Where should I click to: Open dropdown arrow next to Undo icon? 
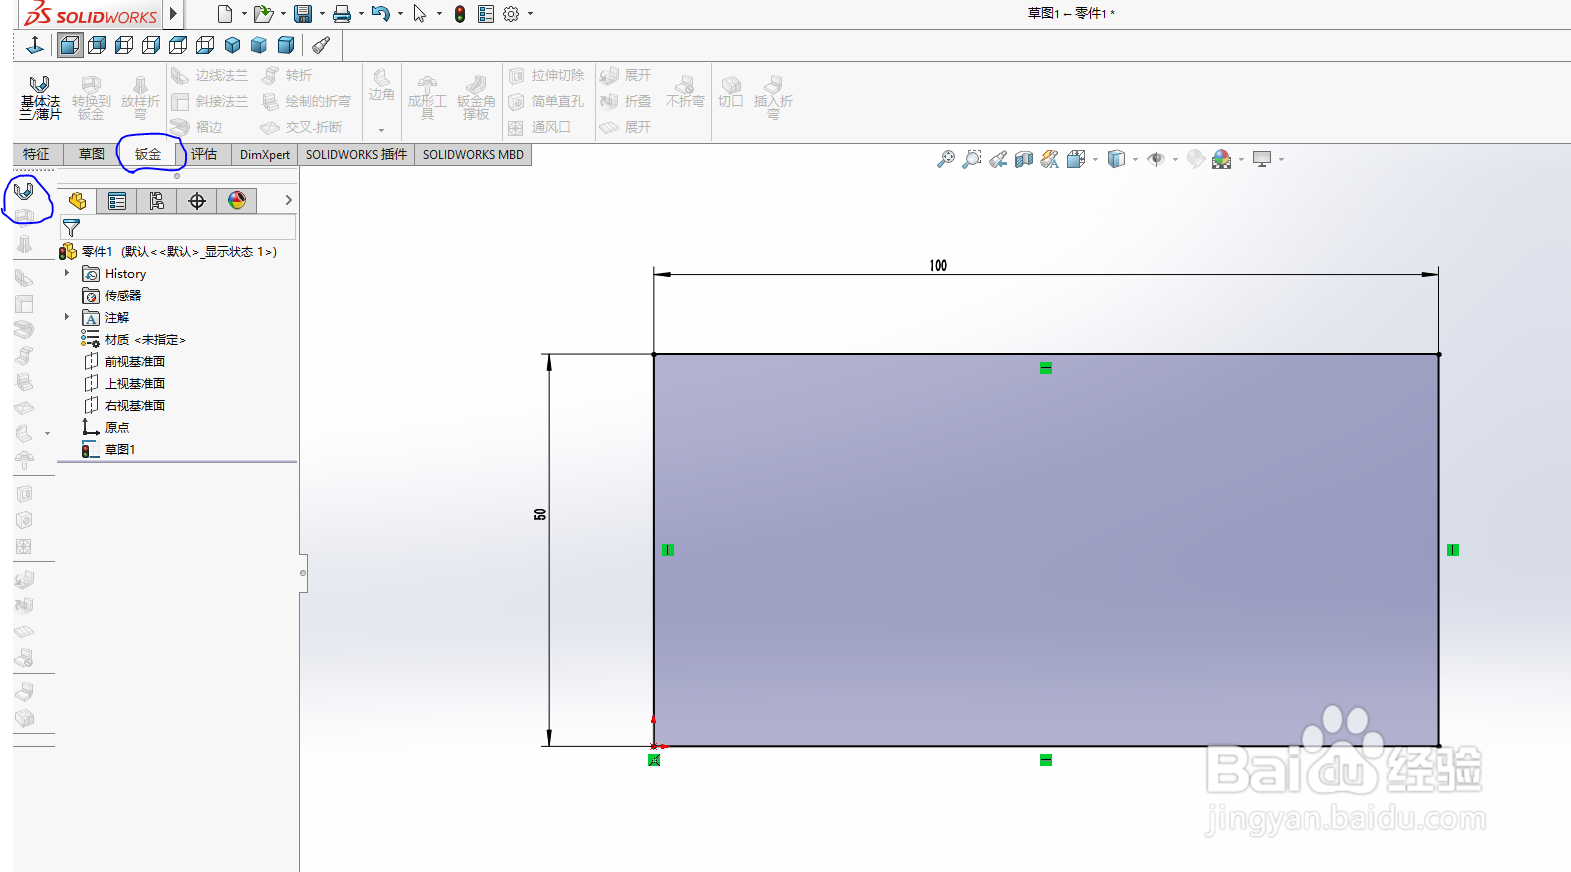(400, 14)
